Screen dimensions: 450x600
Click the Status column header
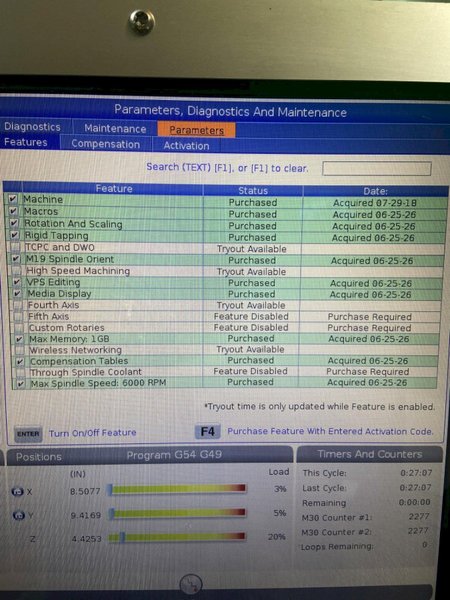coord(253,190)
